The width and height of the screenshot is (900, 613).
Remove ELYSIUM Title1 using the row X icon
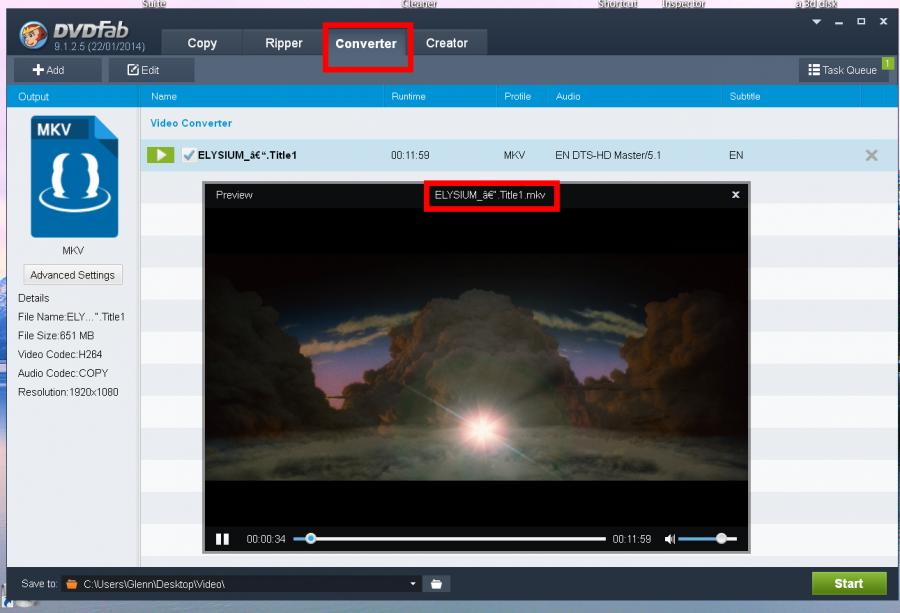point(871,155)
